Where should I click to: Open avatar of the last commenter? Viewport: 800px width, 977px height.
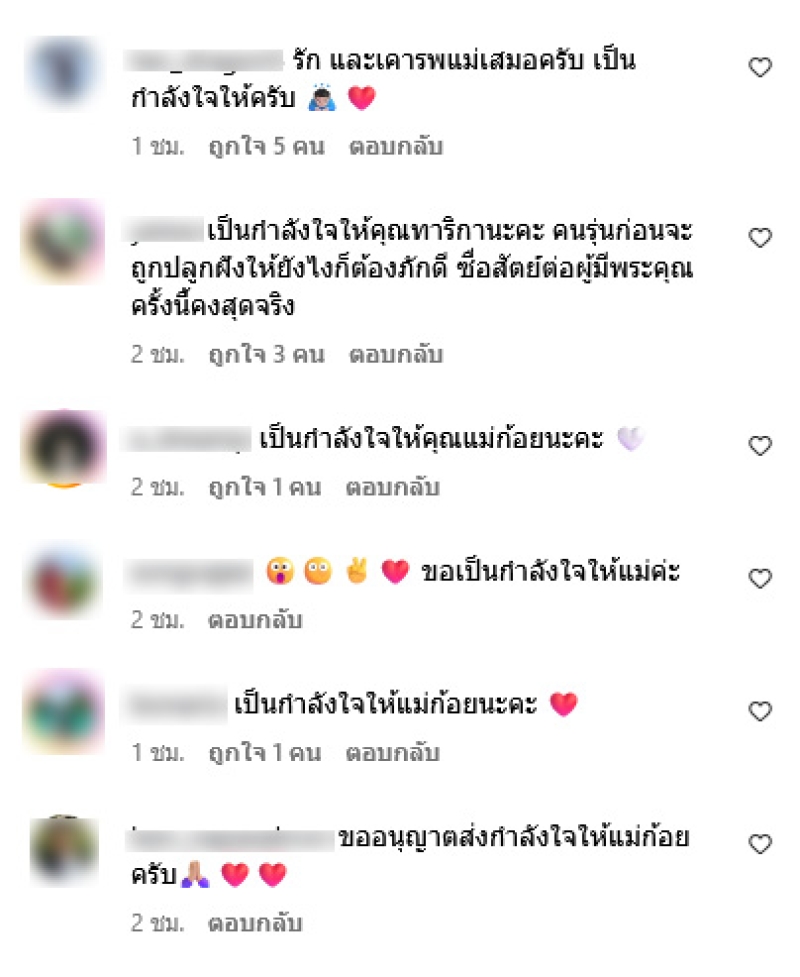tap(64, 850)
